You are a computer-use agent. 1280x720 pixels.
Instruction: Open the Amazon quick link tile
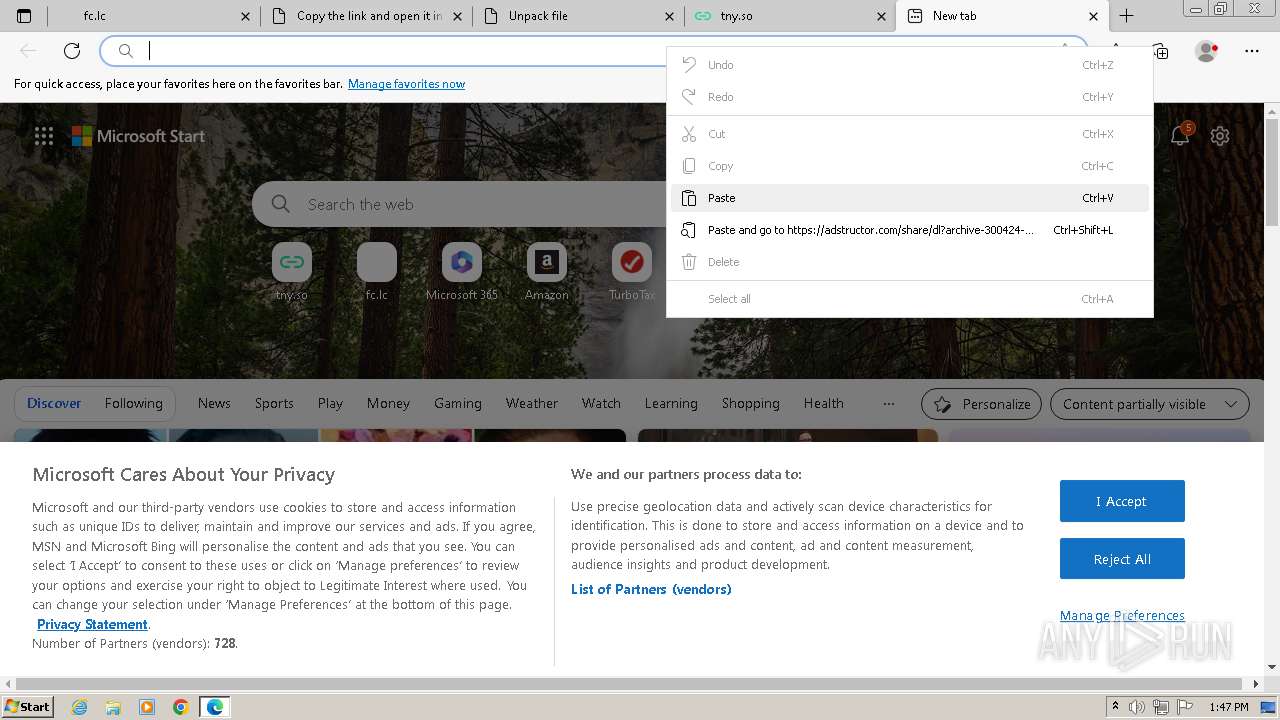click(547, 272)
